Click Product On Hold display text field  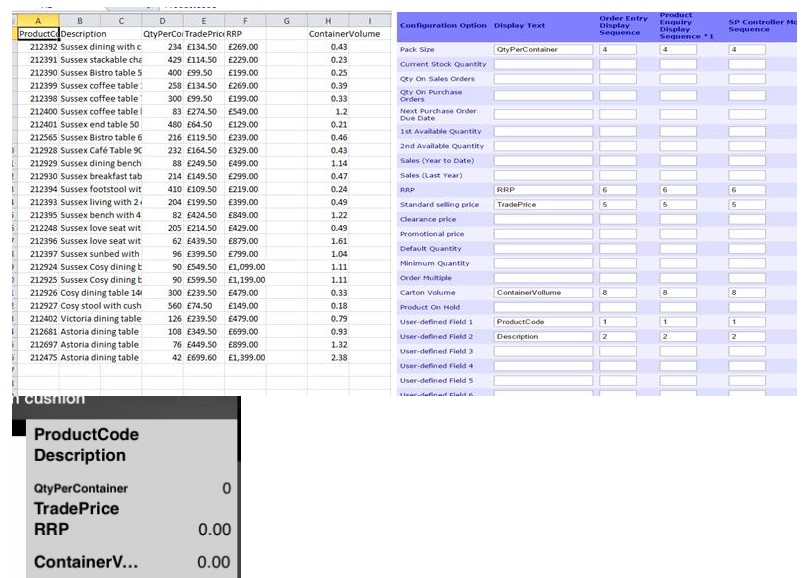543,308
